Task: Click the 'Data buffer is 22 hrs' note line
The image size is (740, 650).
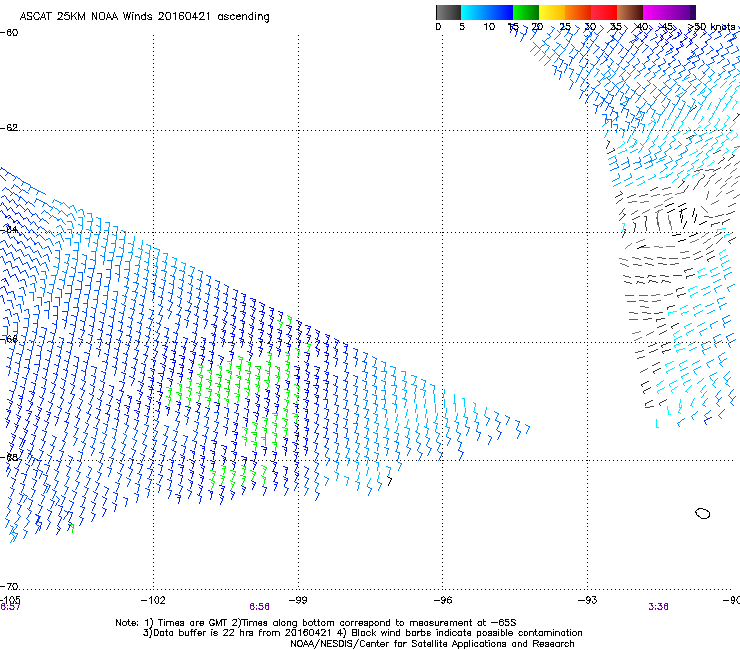Action: [362, 633]
